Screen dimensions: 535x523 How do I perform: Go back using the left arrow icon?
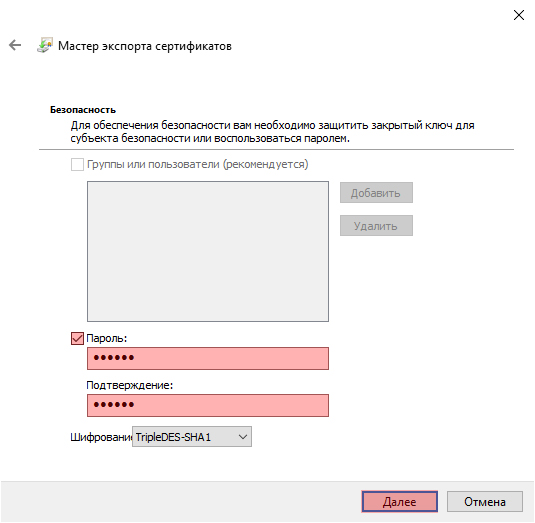[15, 45]
